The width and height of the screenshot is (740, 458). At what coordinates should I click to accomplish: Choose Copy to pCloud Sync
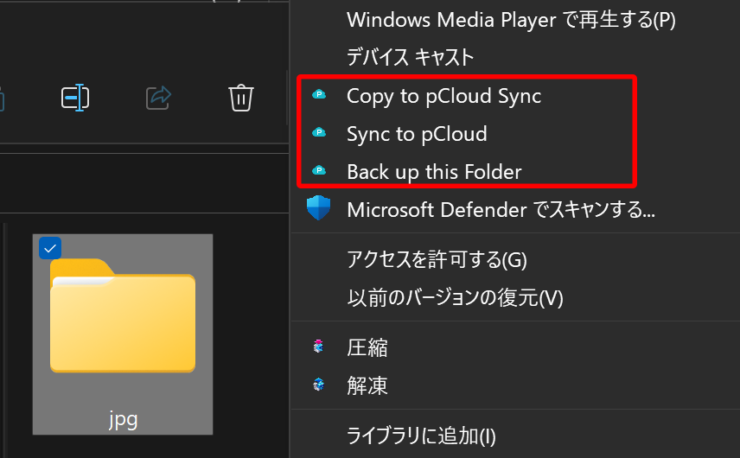tap(444, 96)
